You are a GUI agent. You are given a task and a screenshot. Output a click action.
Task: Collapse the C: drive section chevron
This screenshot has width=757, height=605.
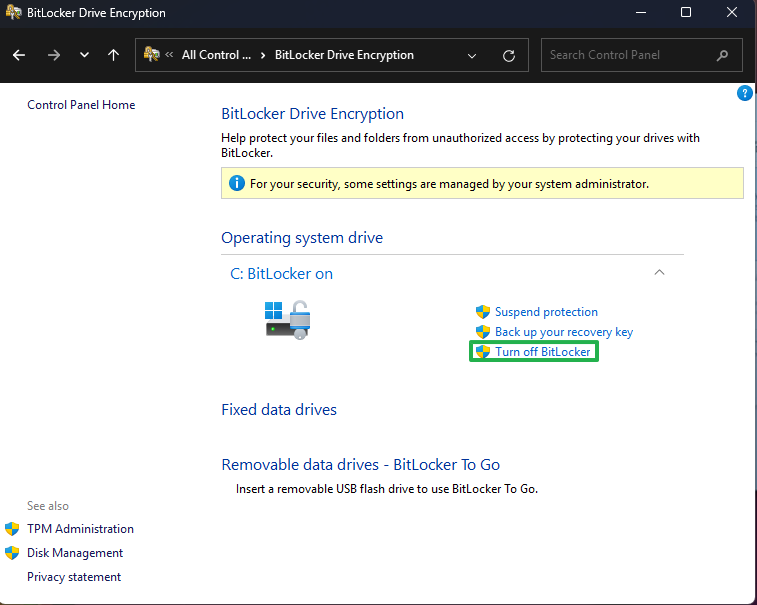pos(659,273)
